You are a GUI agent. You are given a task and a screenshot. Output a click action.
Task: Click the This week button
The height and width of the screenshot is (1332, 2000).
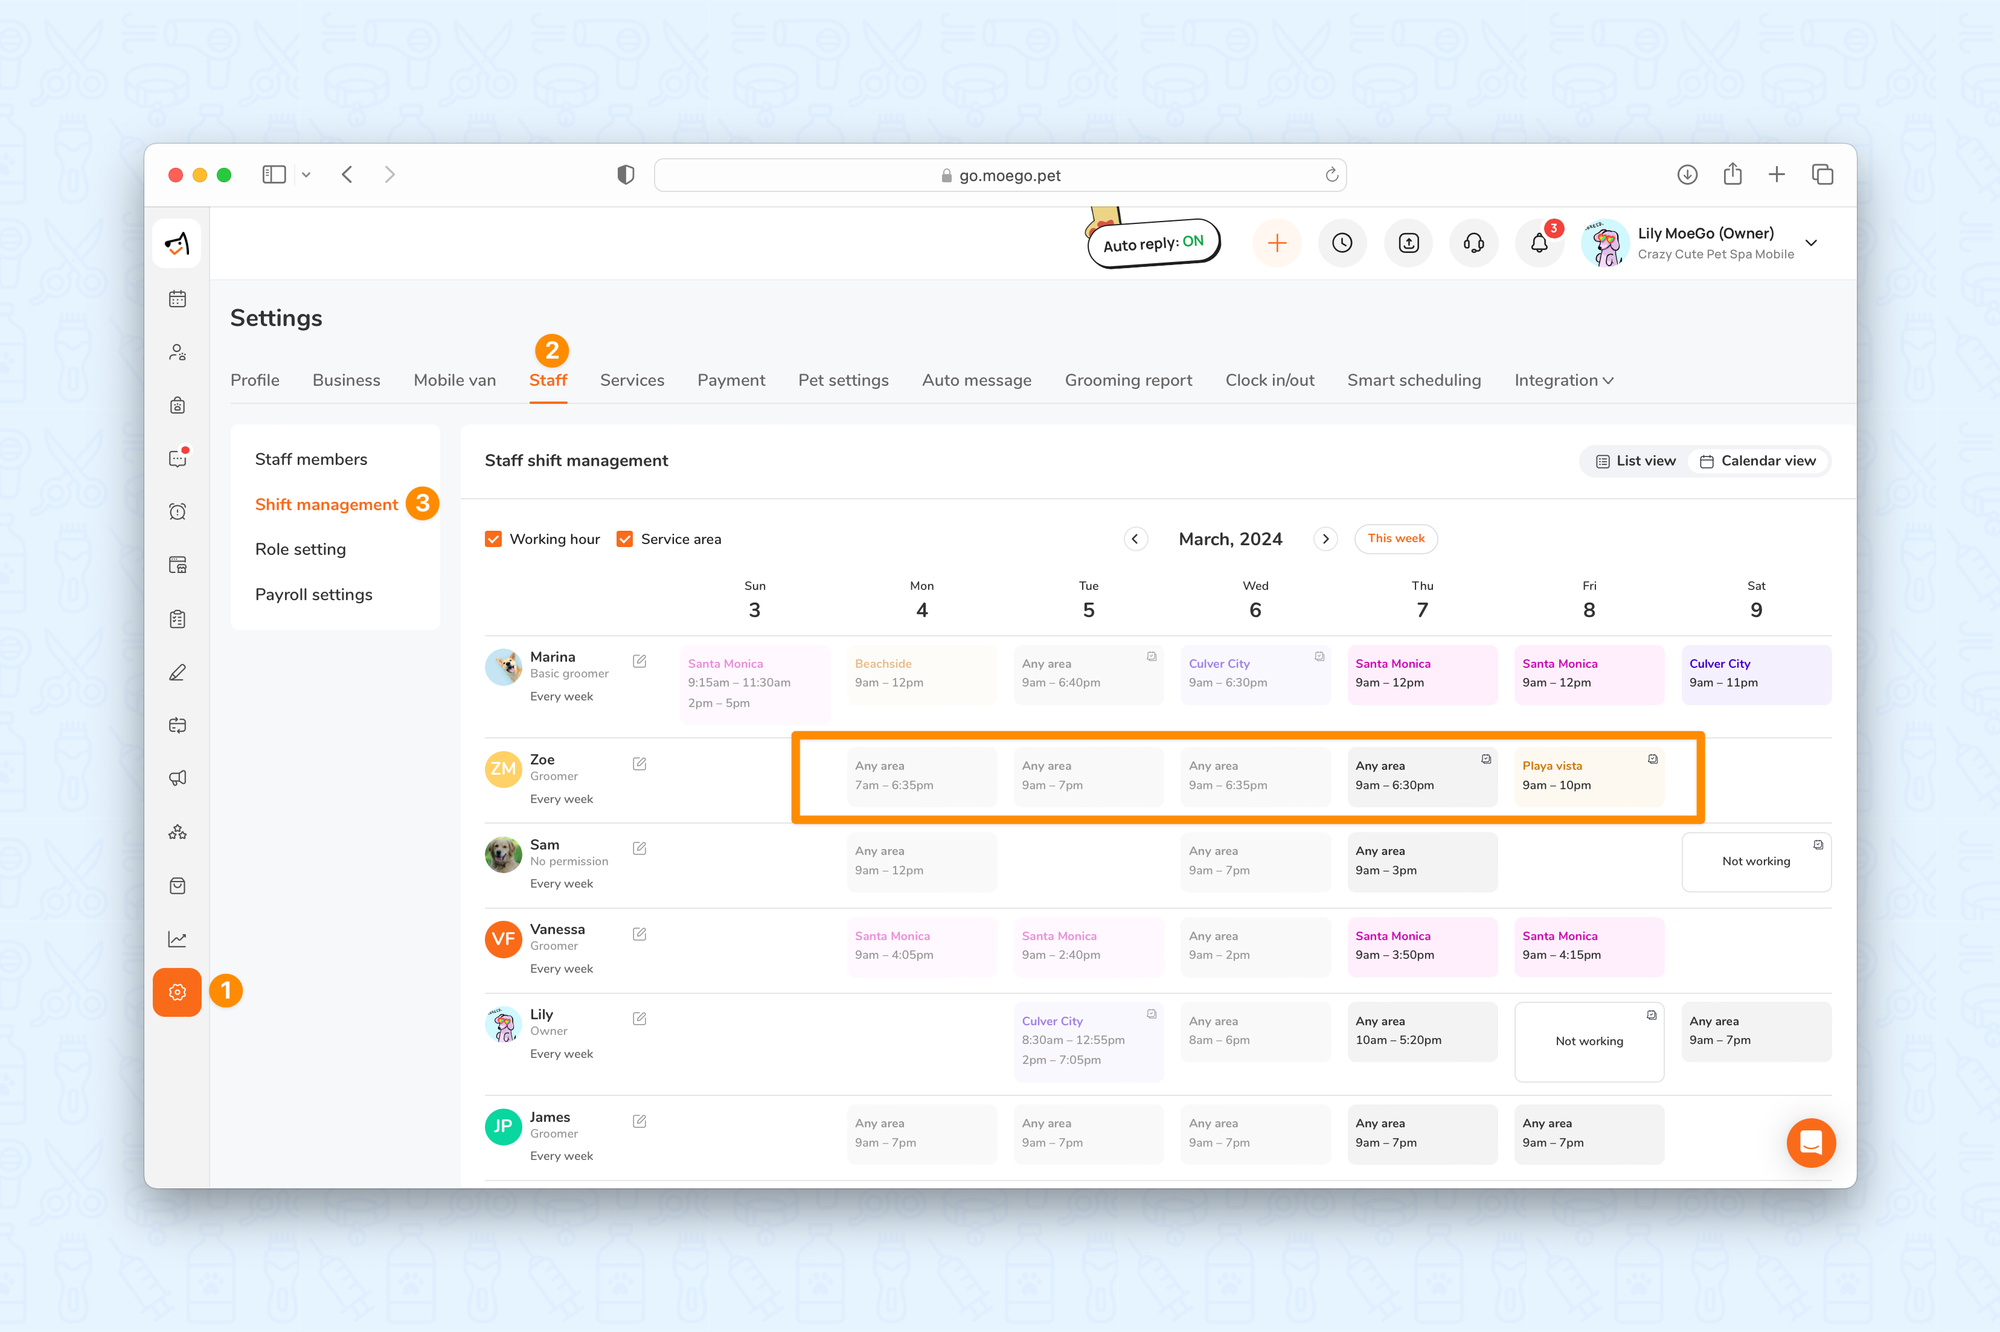click(1396, 539)
